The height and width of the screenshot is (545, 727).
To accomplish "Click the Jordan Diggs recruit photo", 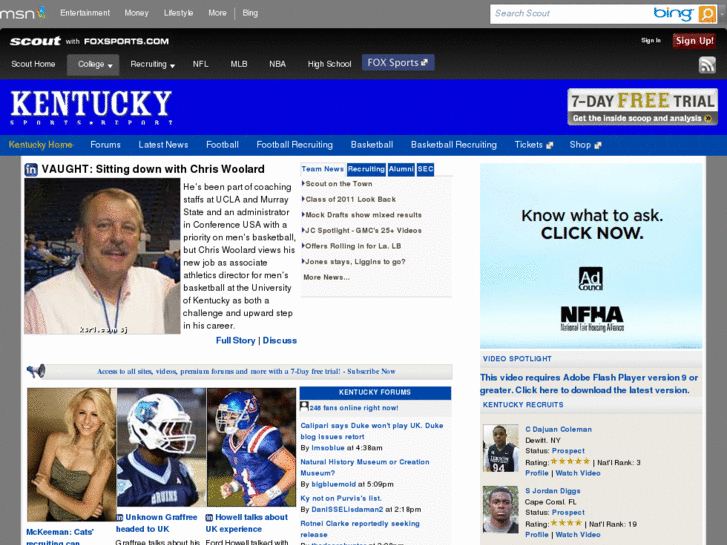I will (501, 509).
